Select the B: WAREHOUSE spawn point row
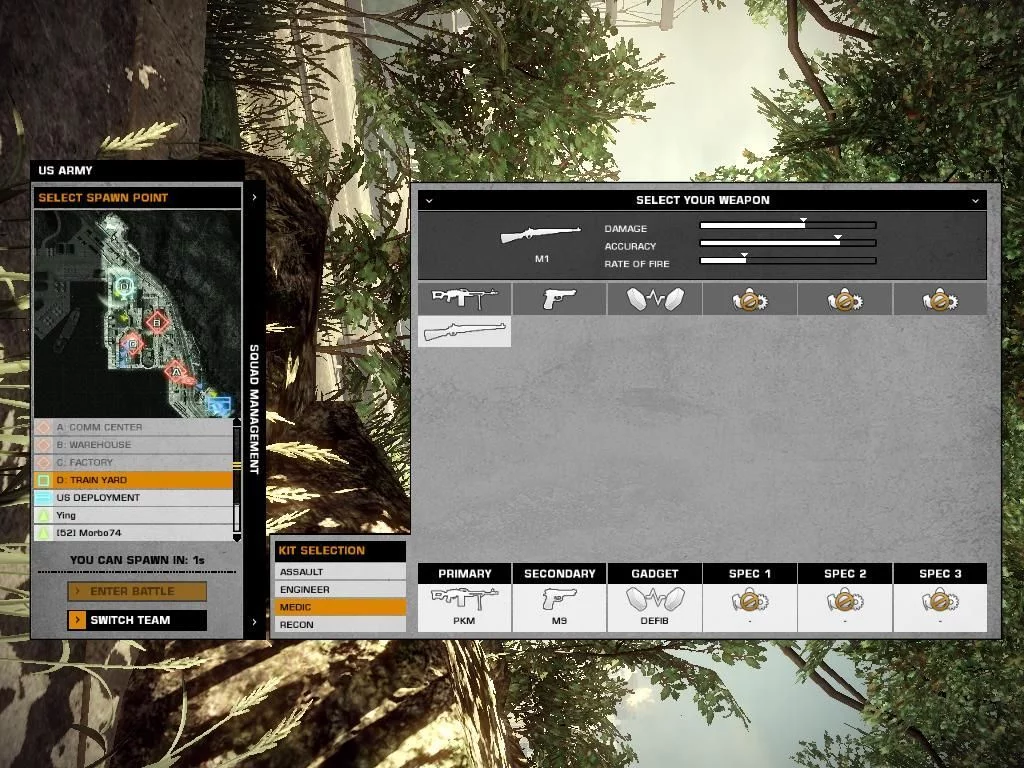 click(133, 445)
